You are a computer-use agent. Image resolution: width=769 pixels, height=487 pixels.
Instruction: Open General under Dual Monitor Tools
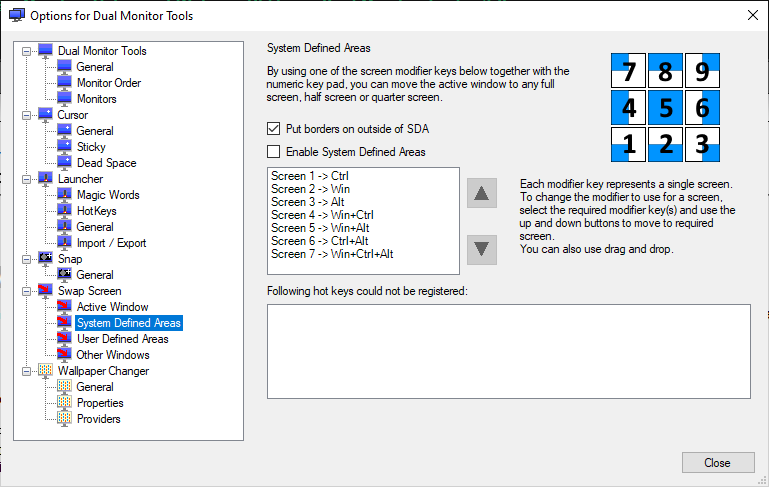95,67
